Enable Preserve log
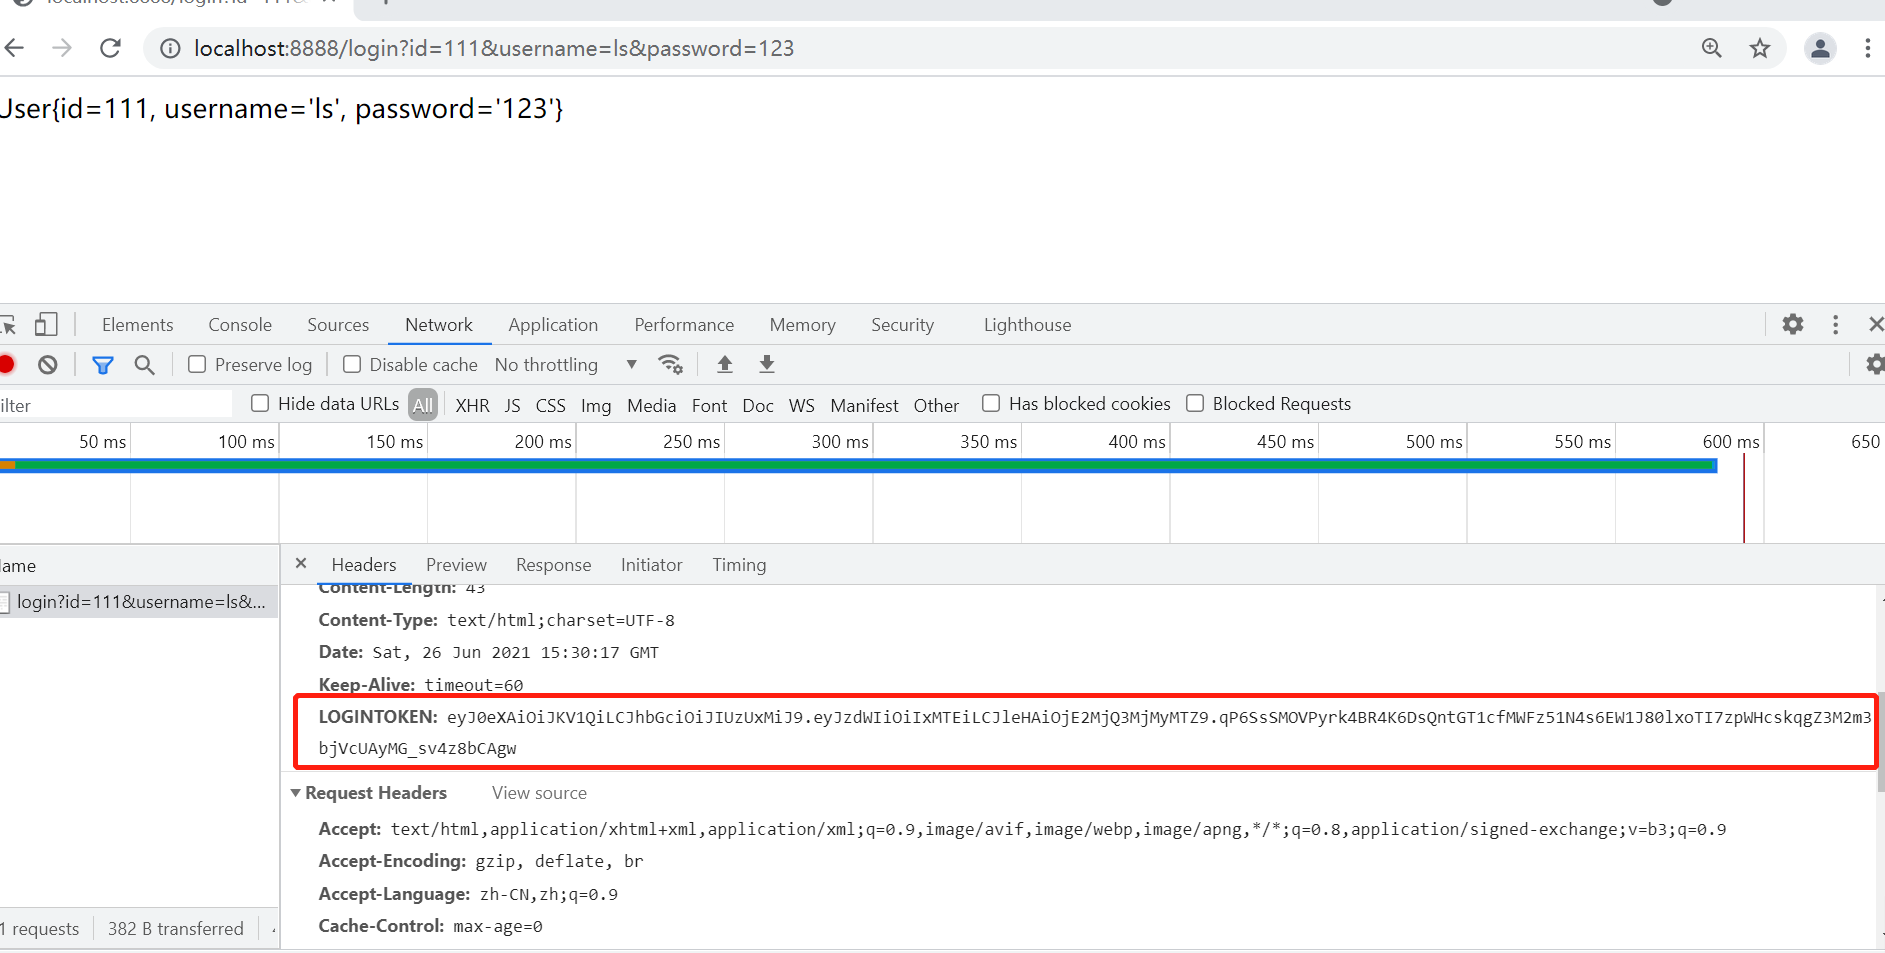 coord(197,365)
